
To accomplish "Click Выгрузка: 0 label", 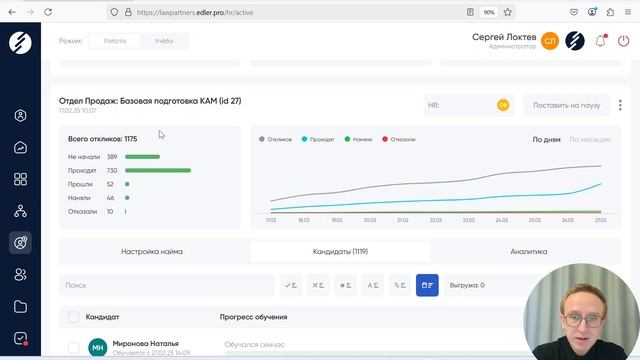I will click(x=467, y=285).
